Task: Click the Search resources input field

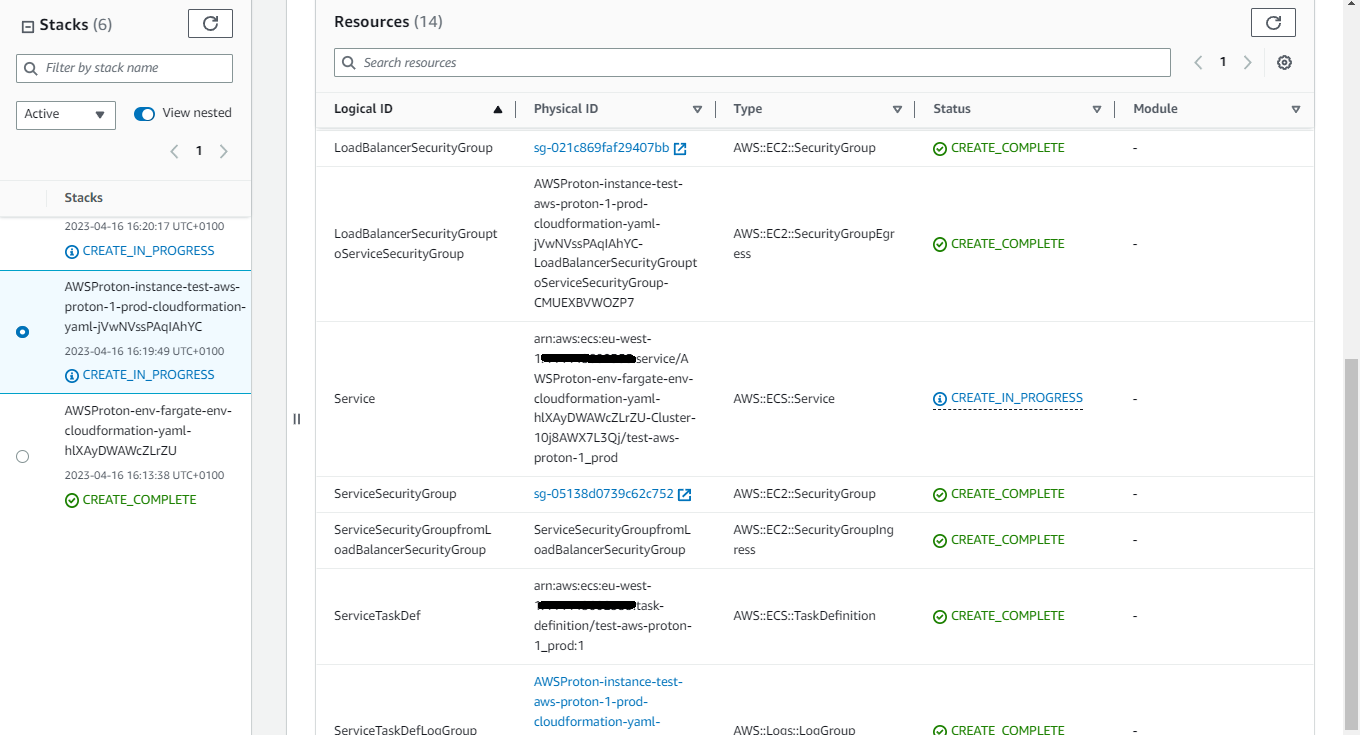Action: [x=751, y=62]
